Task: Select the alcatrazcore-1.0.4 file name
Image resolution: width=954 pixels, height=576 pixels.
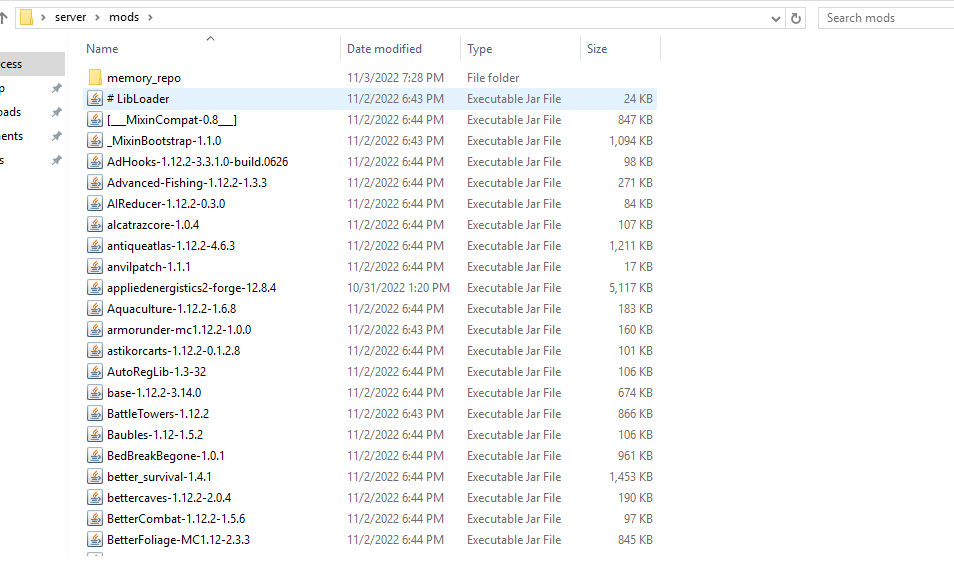Action: click(x=153, y=224)
